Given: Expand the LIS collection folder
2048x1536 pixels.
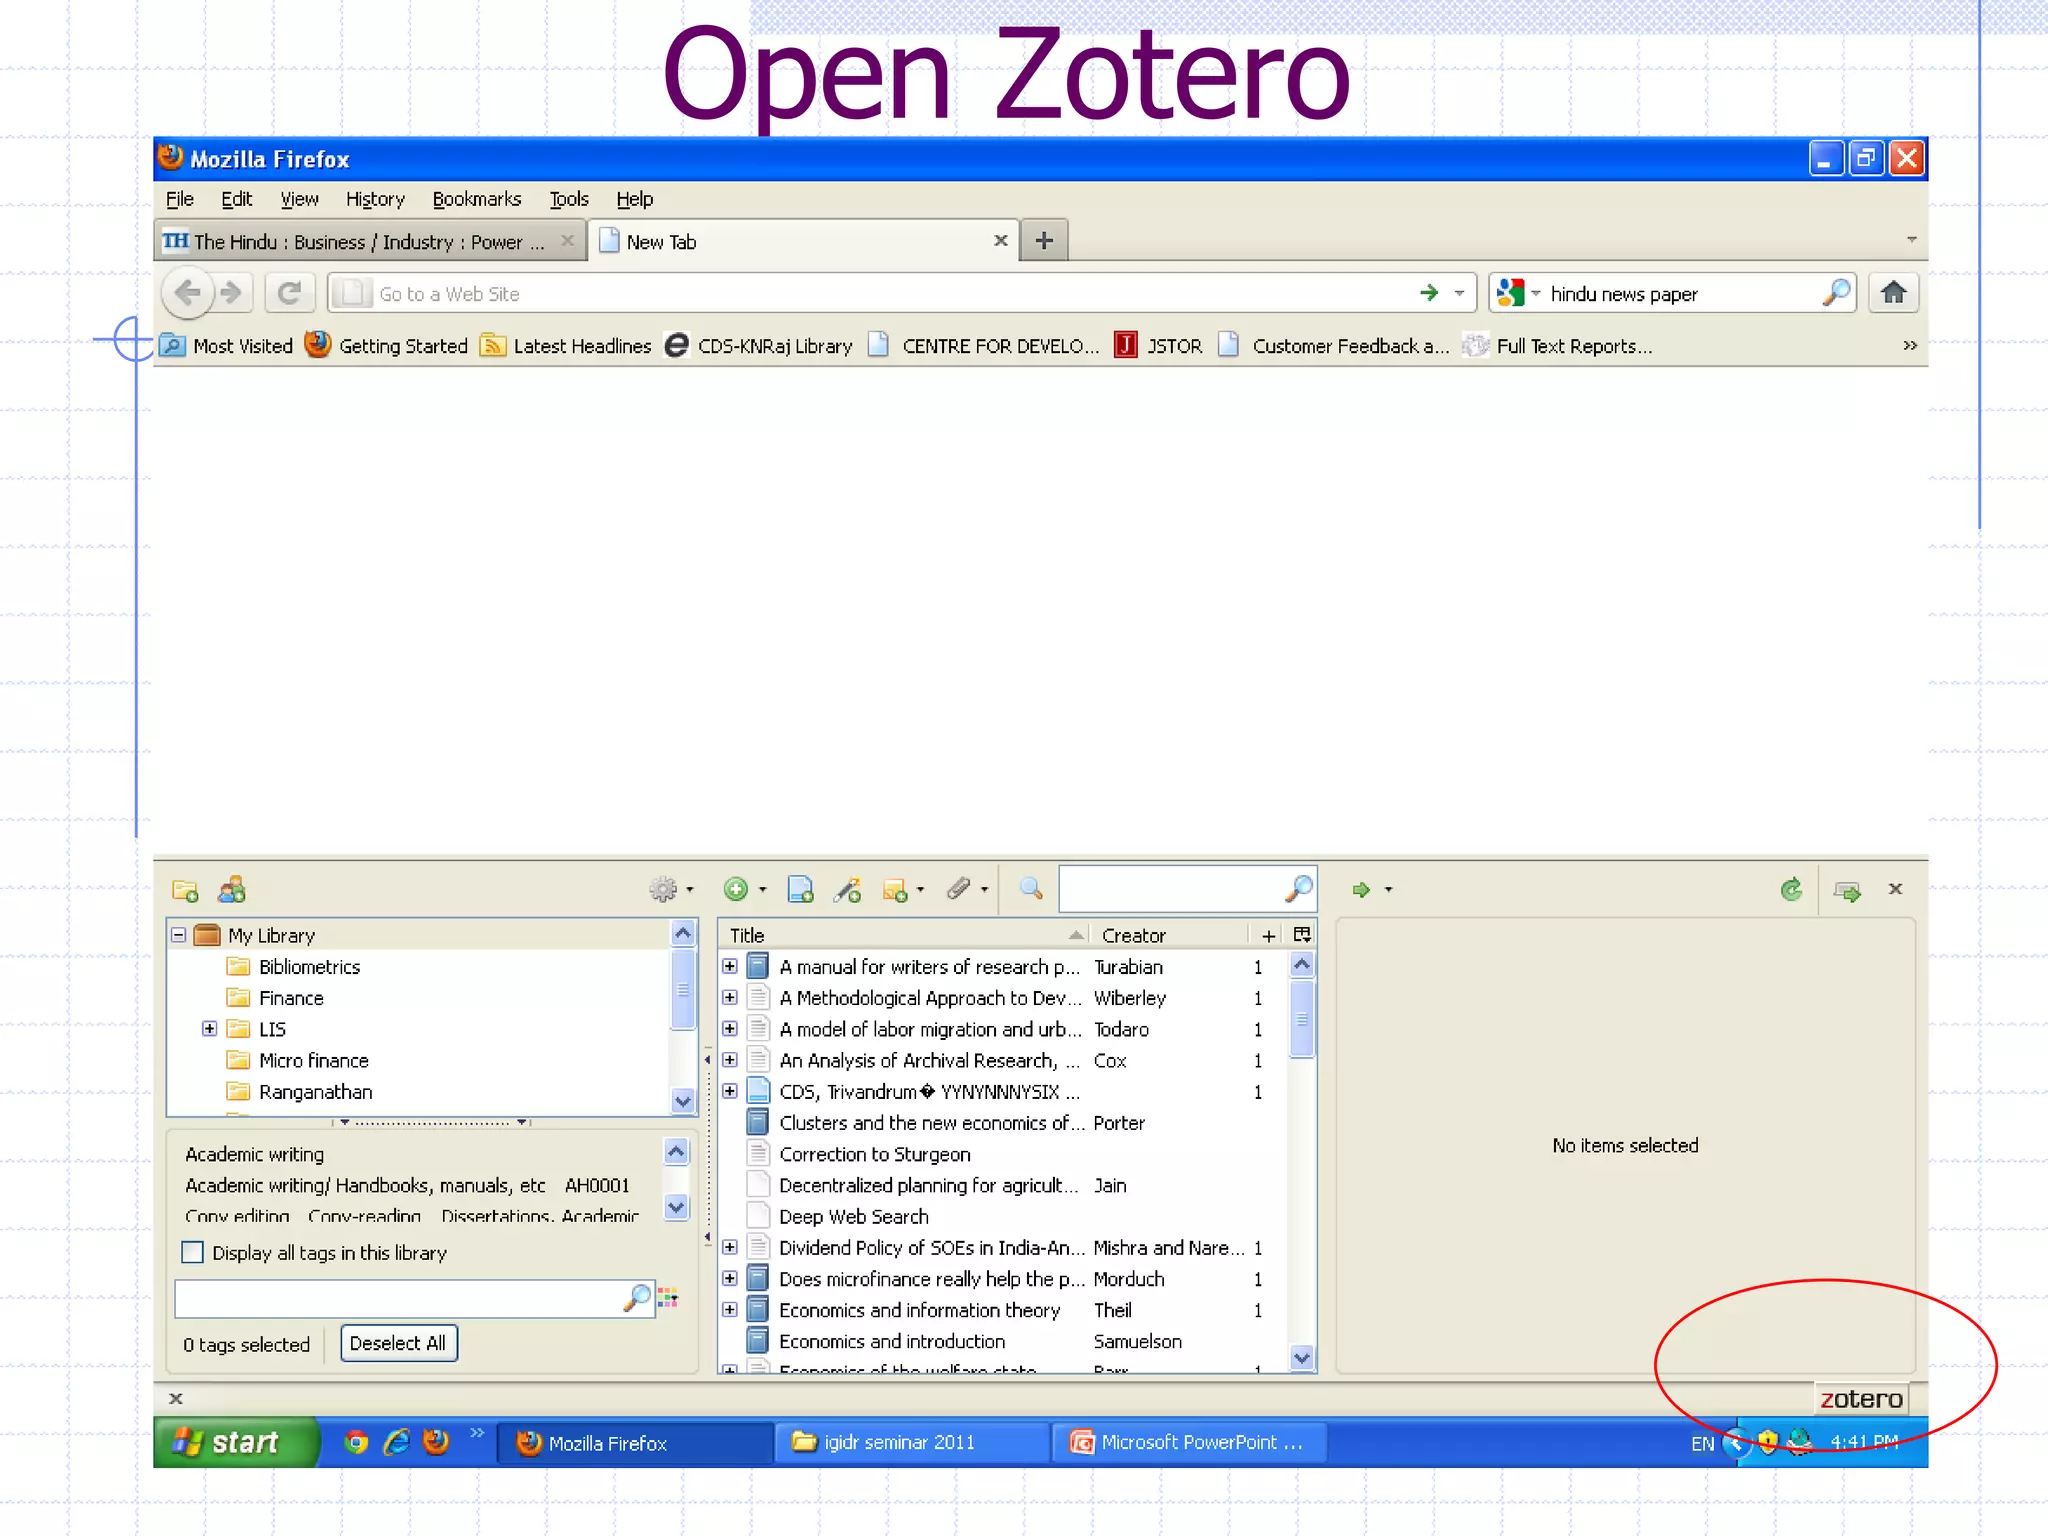Looking at the screenshot, I should [x=209, y=1029].
